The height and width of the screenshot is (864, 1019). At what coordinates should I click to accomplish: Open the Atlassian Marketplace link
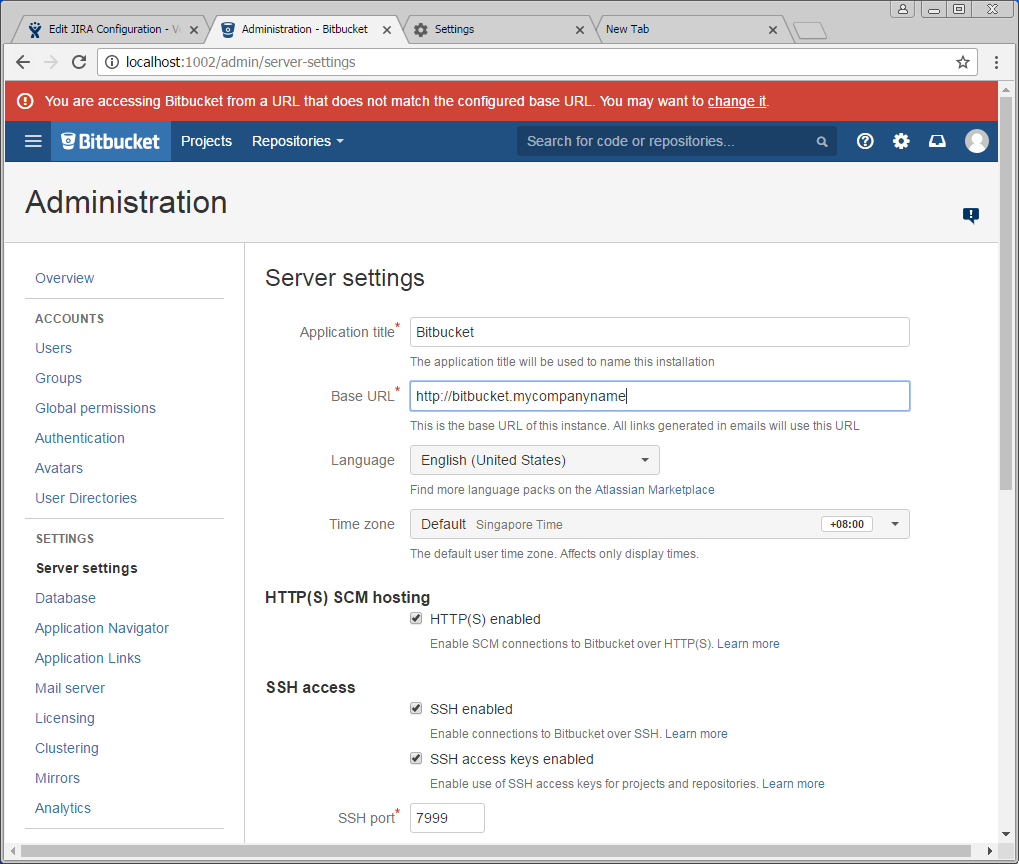pyautogui.click(x=654, y=490)
